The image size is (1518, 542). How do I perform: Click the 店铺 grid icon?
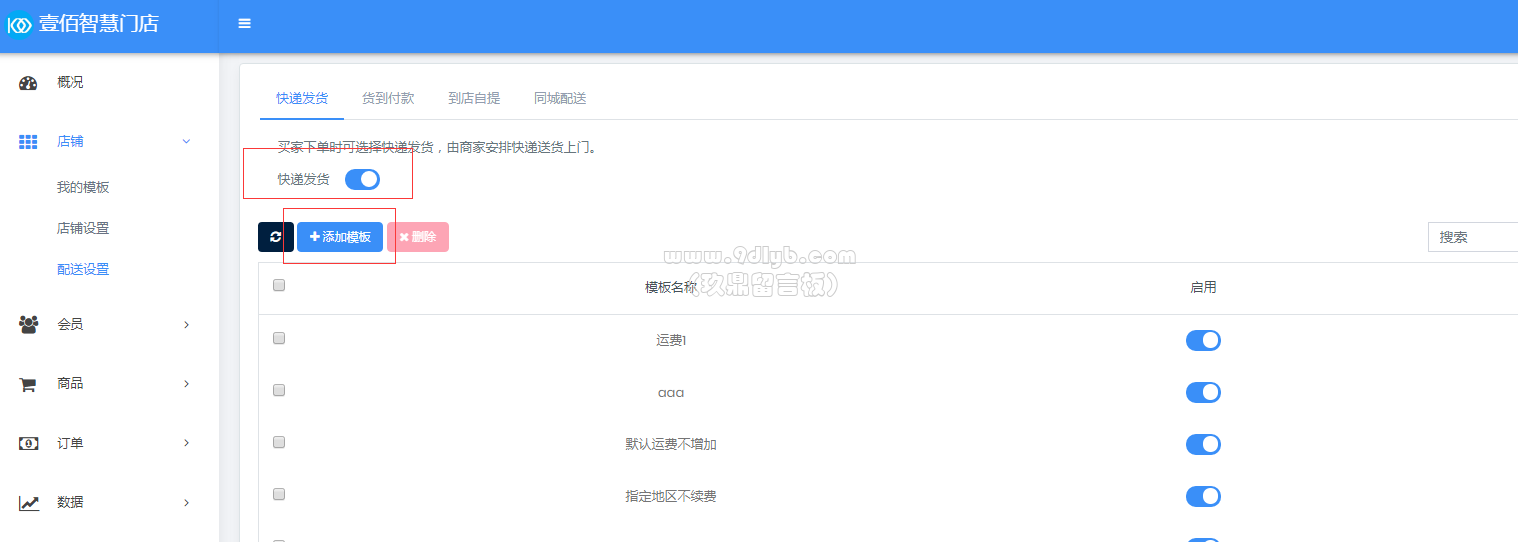click(29, 142)
